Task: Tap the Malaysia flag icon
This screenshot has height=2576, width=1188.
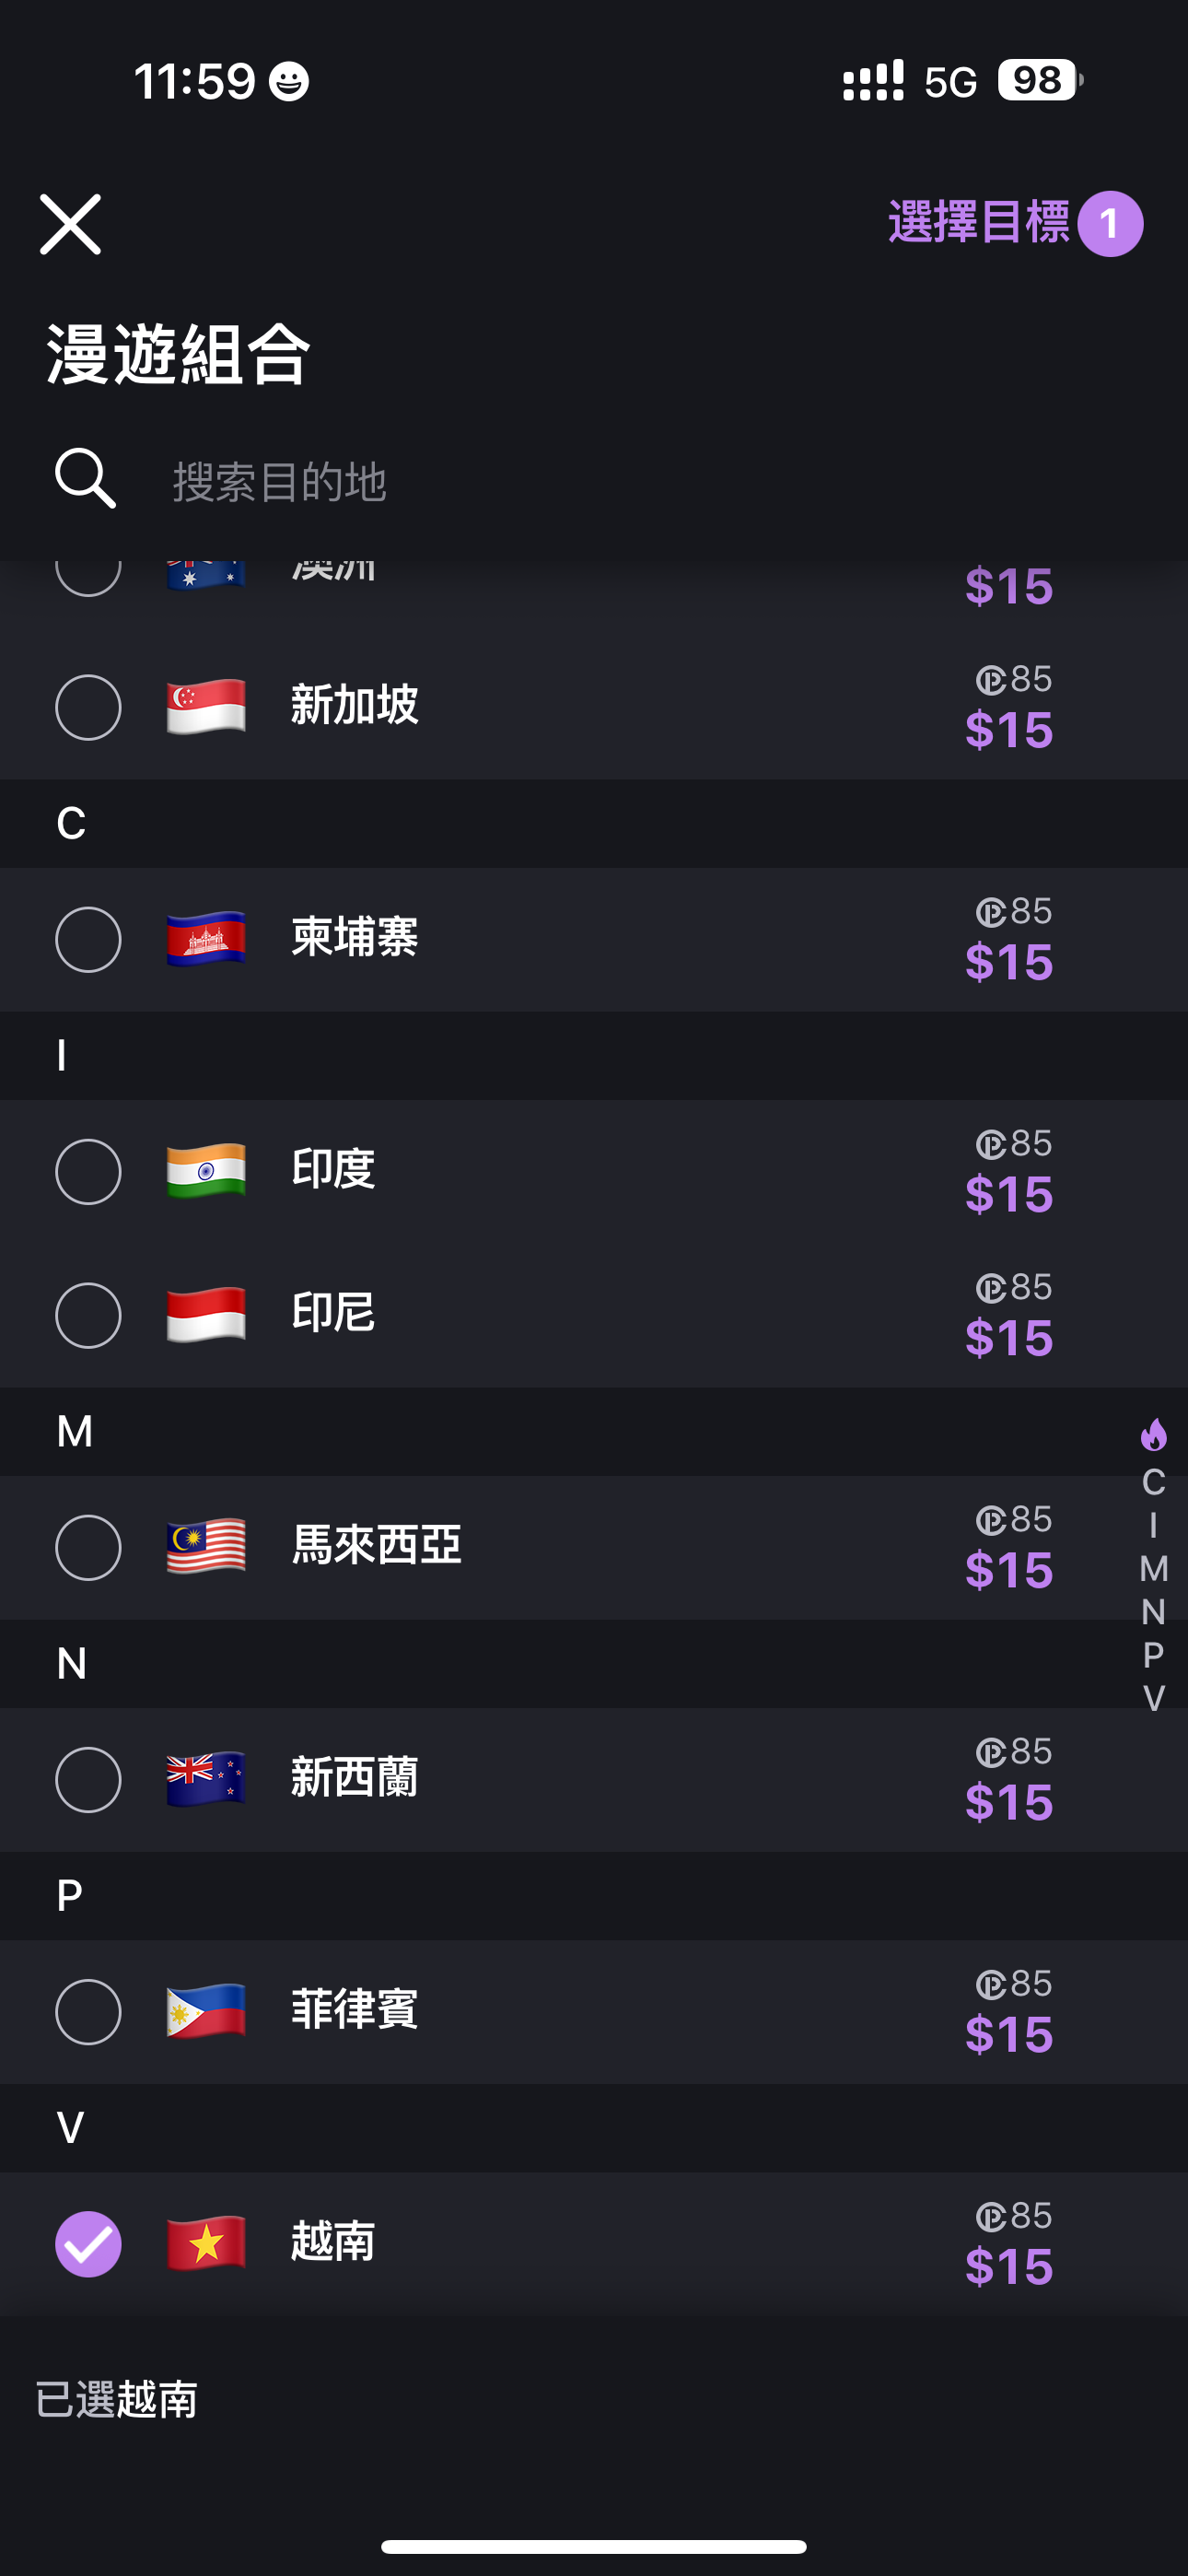Action: (x=206, y=1547)
